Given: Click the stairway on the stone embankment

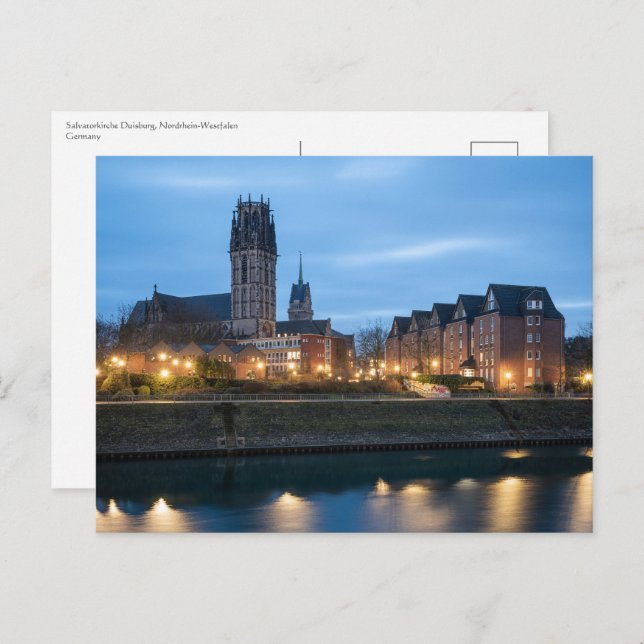Looking at the screenshot, I should (x=230, y=426).
